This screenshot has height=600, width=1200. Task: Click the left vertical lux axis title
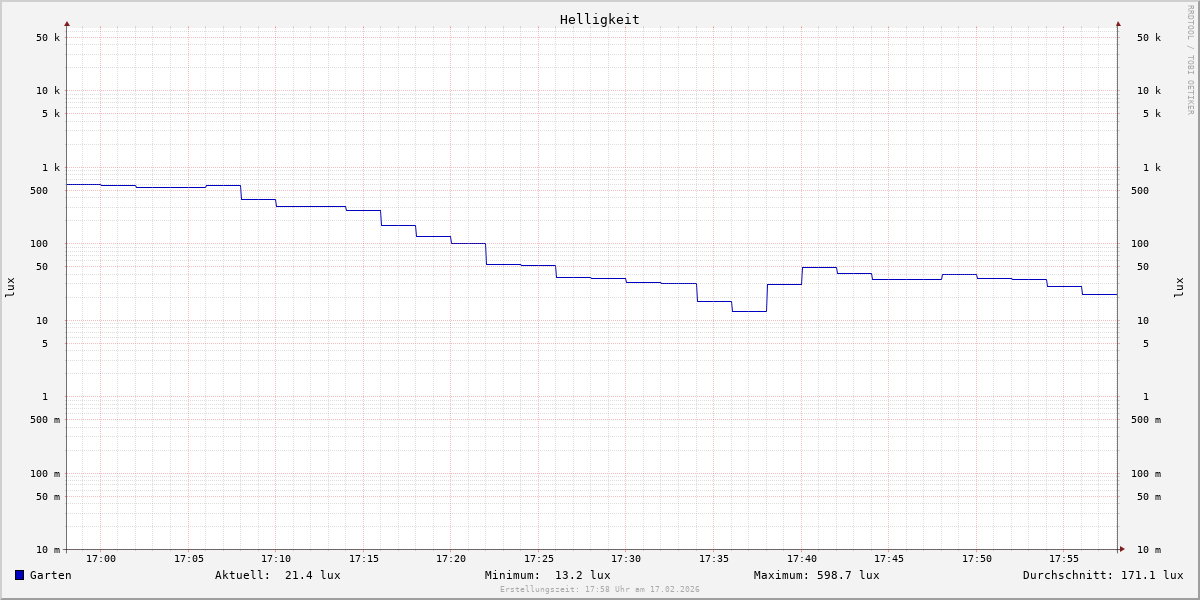(x=10, y=287)
